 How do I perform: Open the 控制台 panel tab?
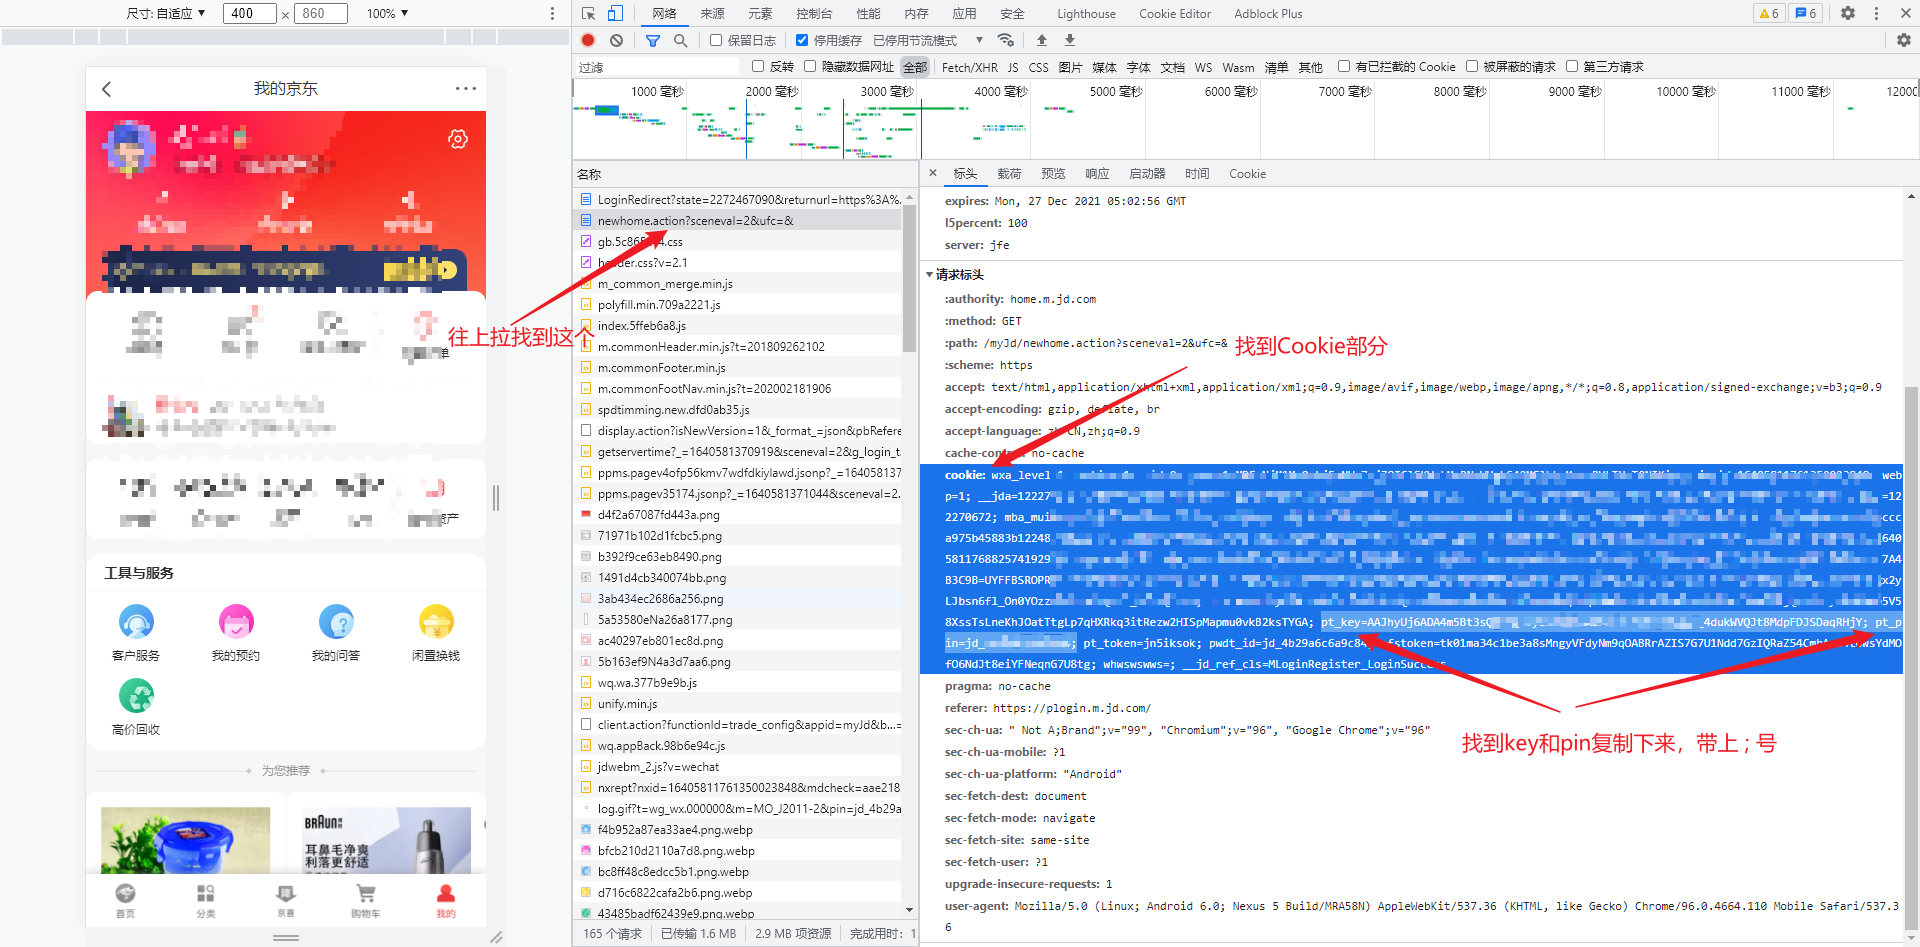[814, 13]
